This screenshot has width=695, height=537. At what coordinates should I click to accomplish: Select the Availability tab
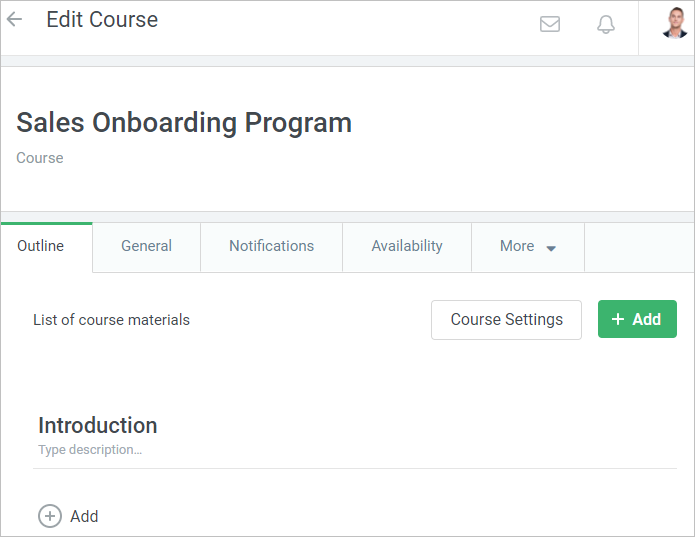(407, 246)
